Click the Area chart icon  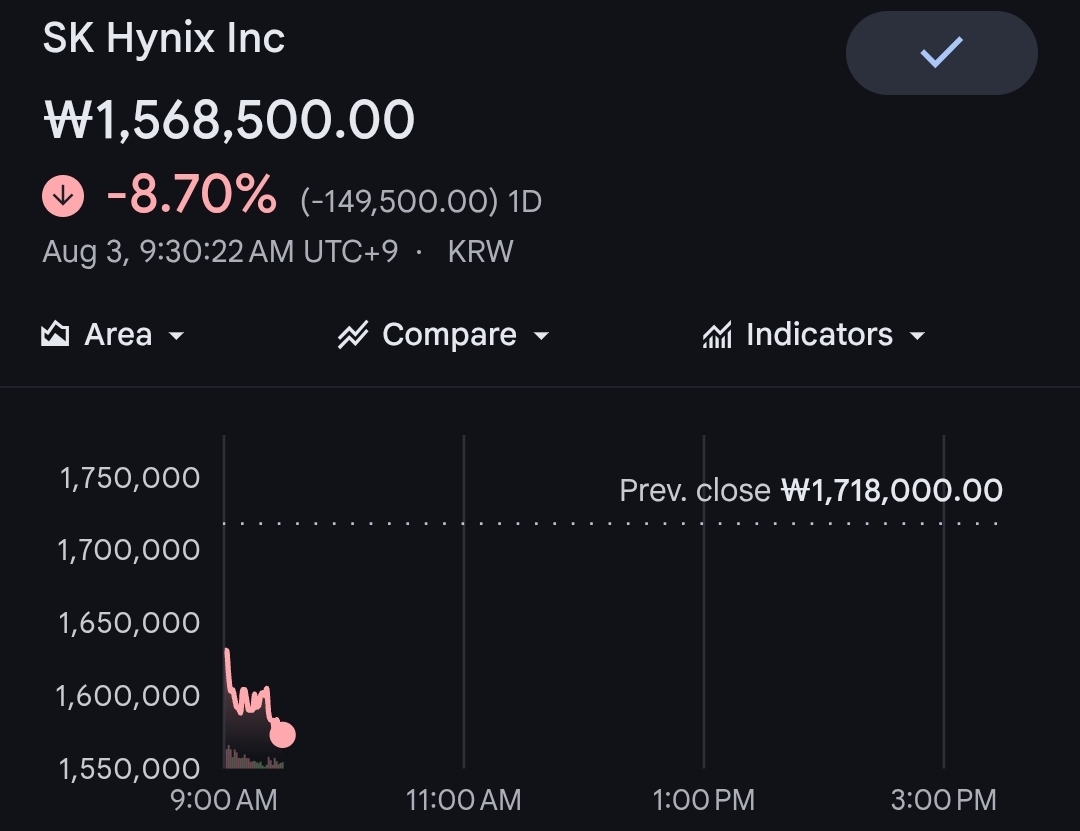pyautogui.click(x=55, y=334)
